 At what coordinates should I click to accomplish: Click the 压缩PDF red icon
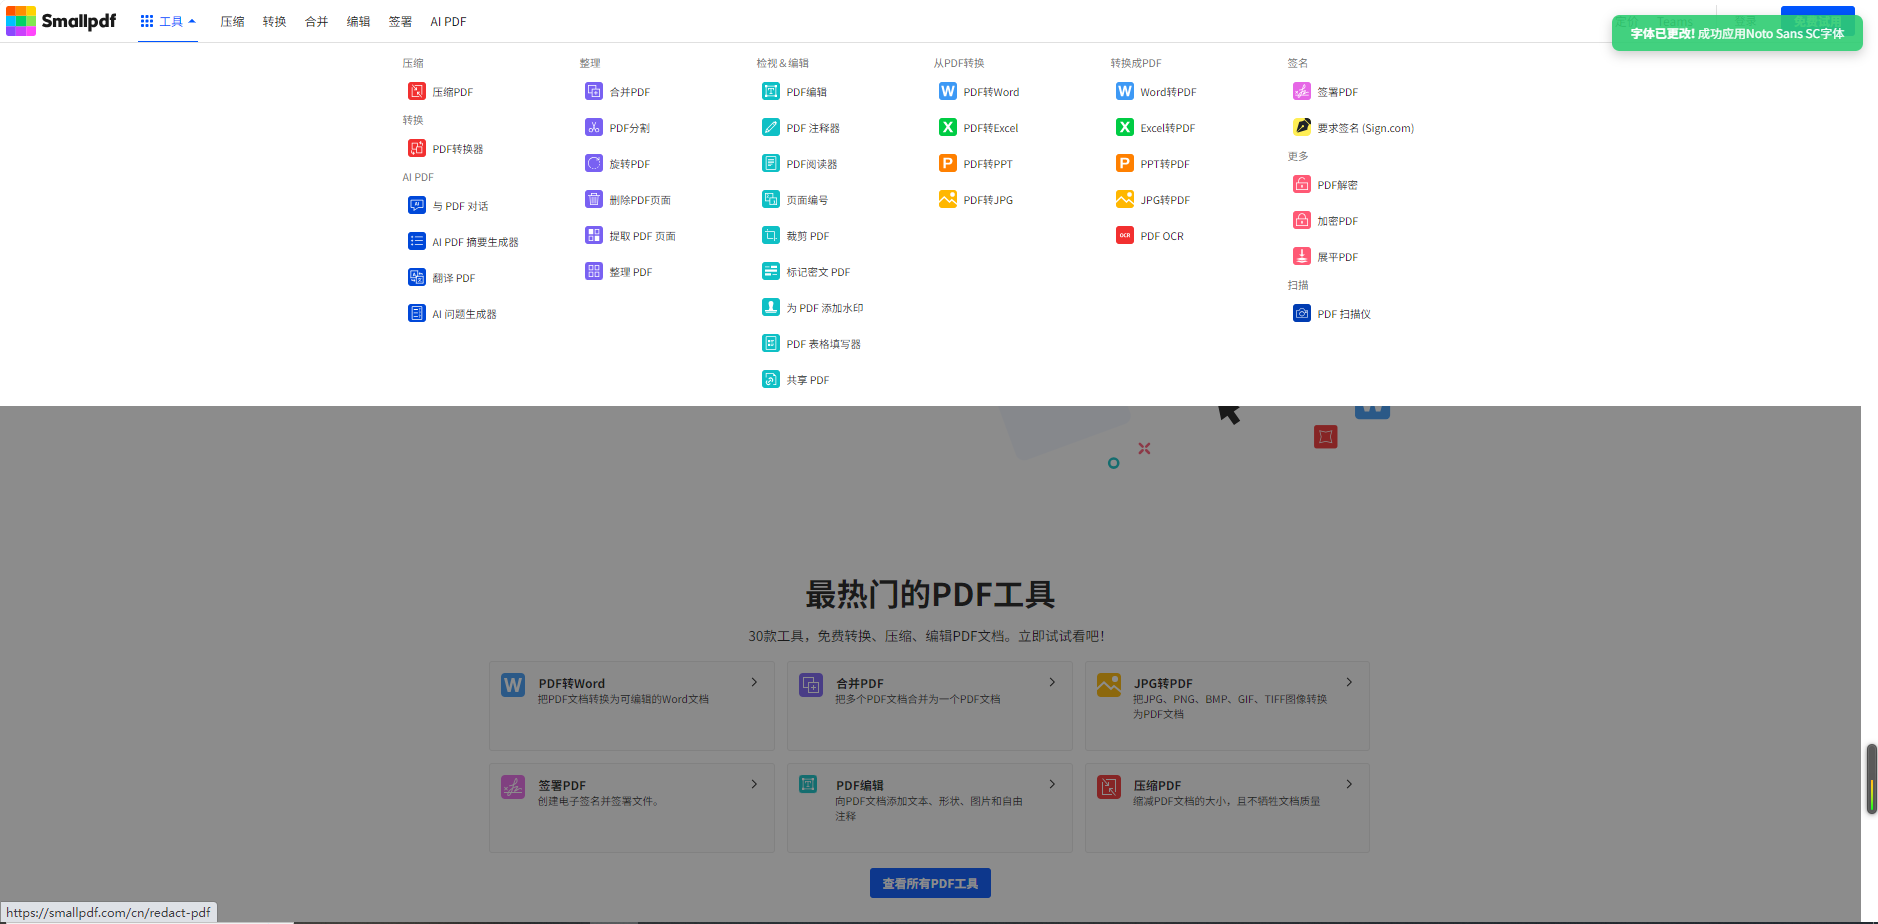416,92
